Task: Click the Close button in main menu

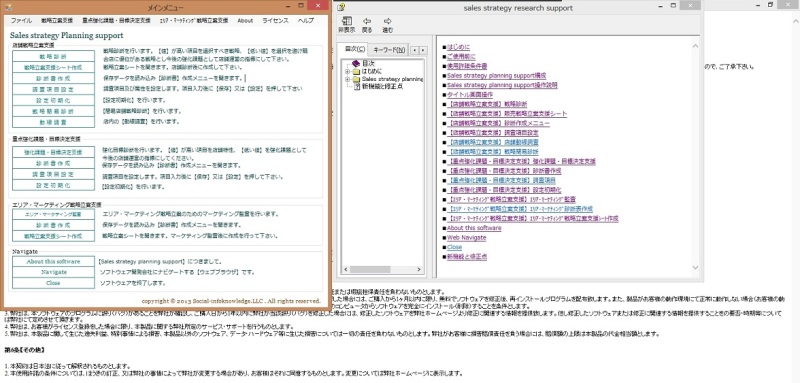Action: (x=54, y=283)
